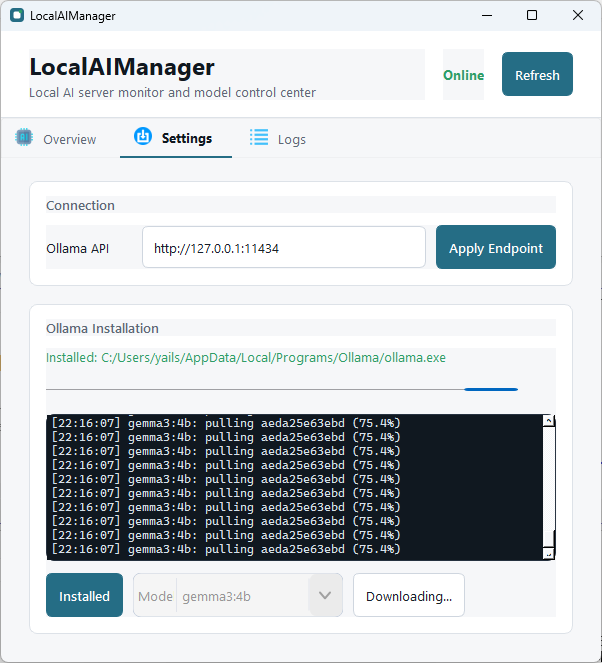The image size is (602, 663).
Task: Click the Ollama Installation heading
Action: click(102, 329)
